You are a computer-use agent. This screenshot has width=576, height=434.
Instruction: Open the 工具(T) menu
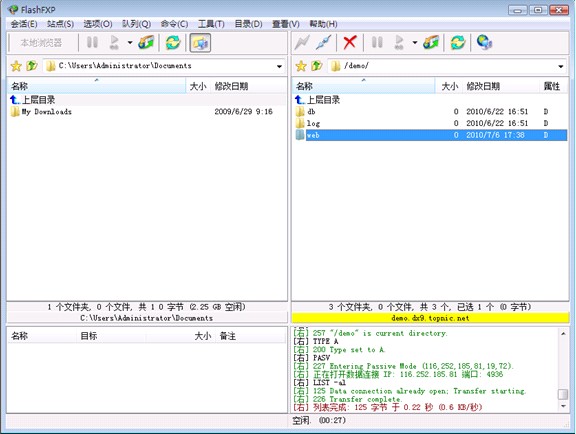click(211, 24)
